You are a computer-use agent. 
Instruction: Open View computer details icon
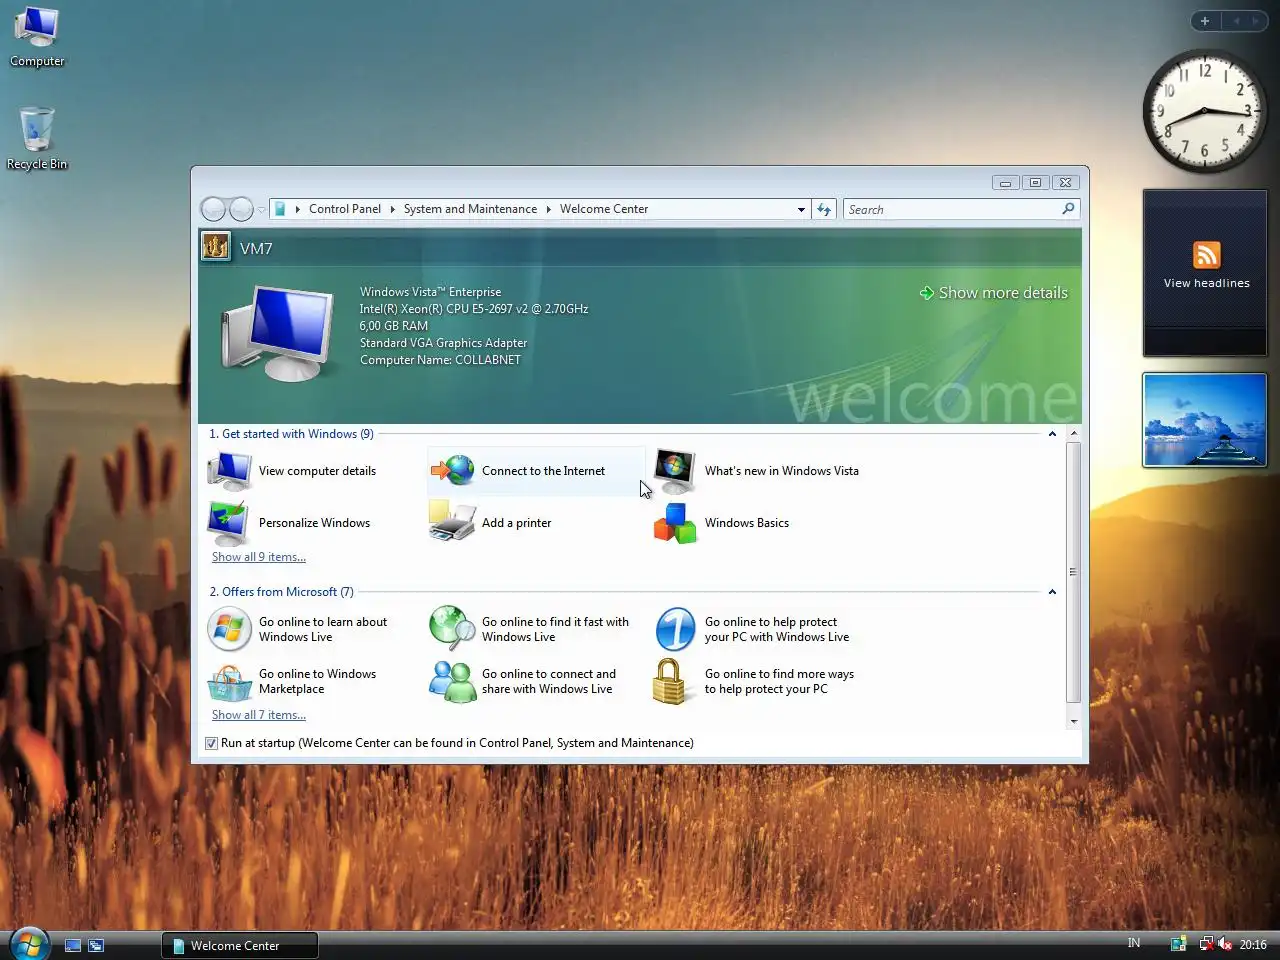pos(229,471)
